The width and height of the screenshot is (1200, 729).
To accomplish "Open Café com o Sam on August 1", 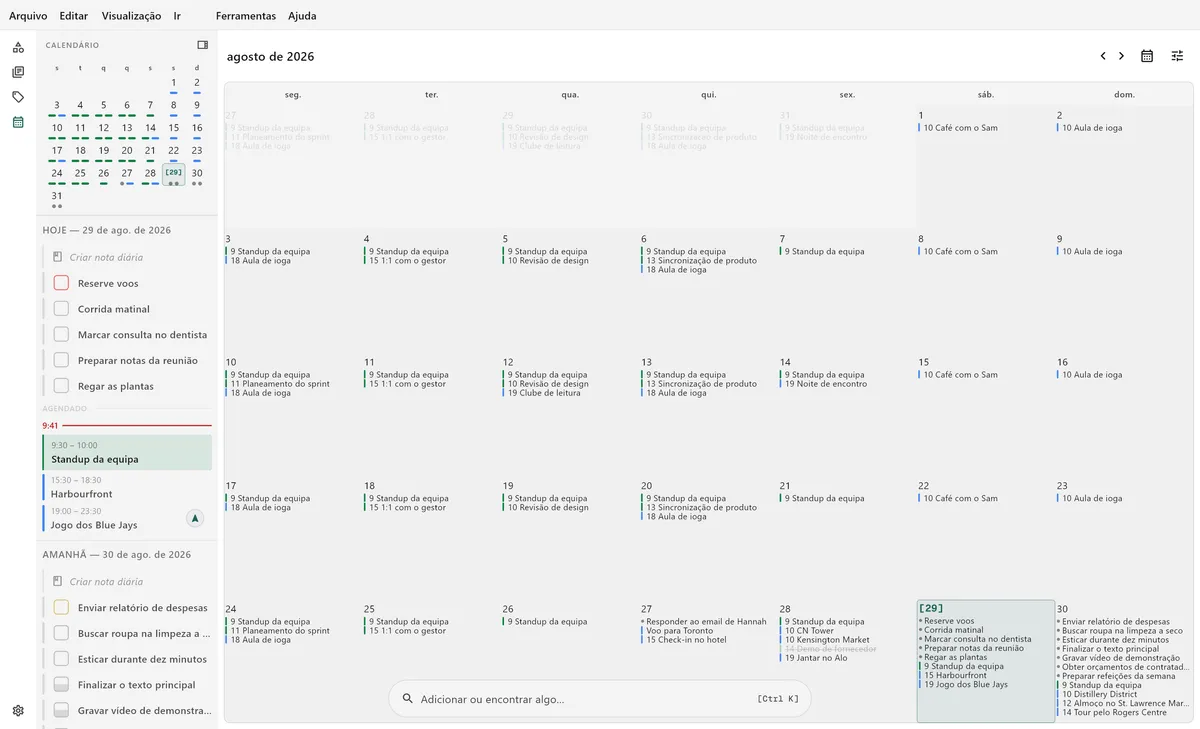I will [960, 128].
